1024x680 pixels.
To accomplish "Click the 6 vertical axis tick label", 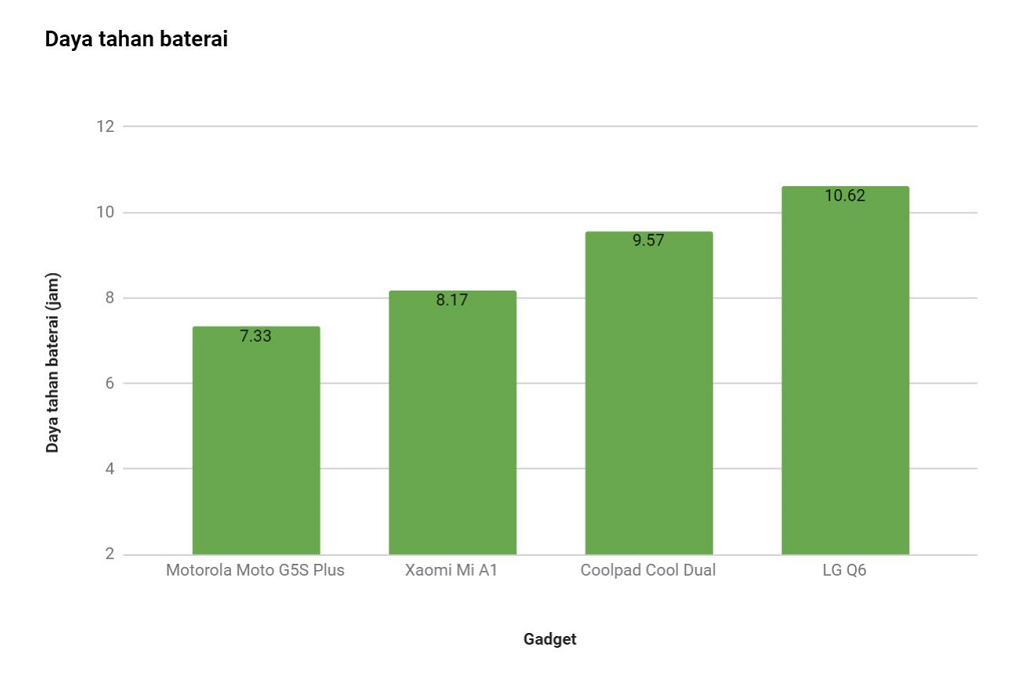I will (x=108, y=384).
